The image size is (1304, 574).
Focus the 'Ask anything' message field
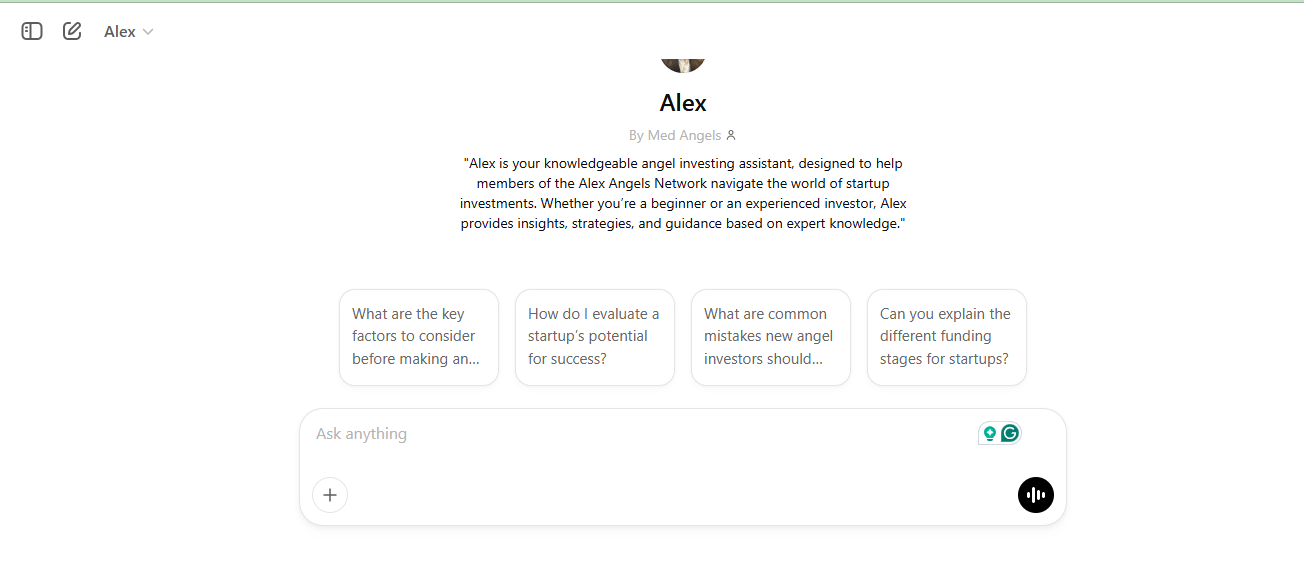pyautogui.click(x=640, y=434)
